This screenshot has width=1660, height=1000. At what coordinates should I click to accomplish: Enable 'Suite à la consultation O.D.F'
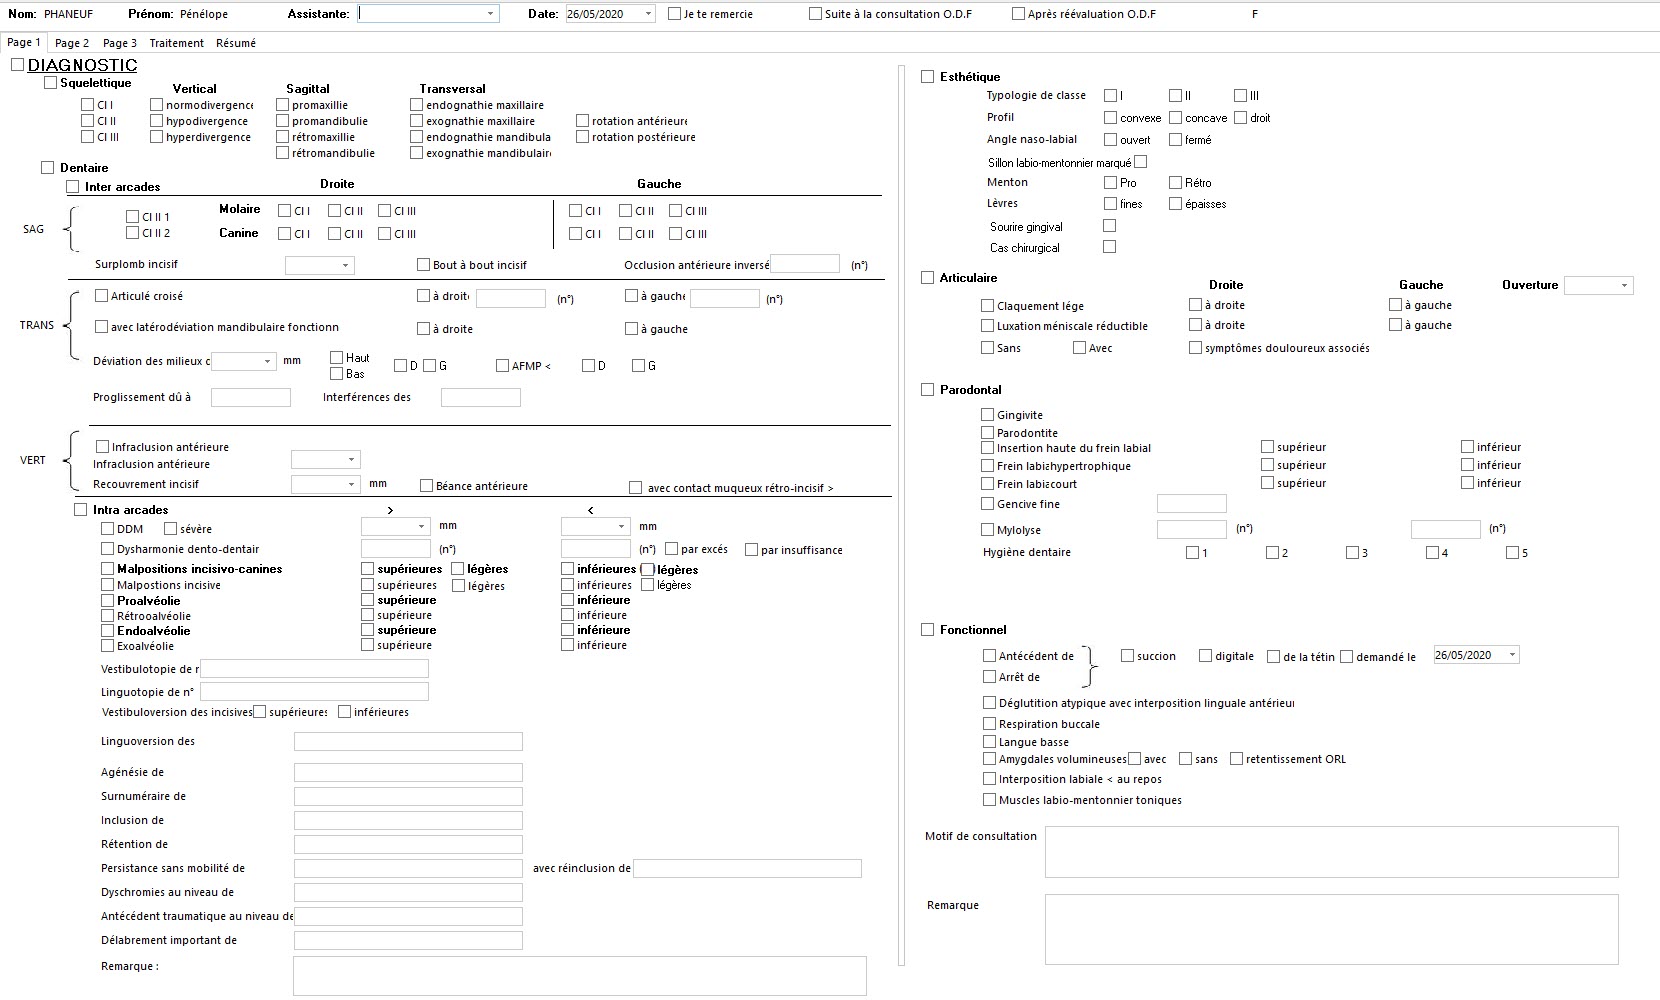tap(815, 14)
